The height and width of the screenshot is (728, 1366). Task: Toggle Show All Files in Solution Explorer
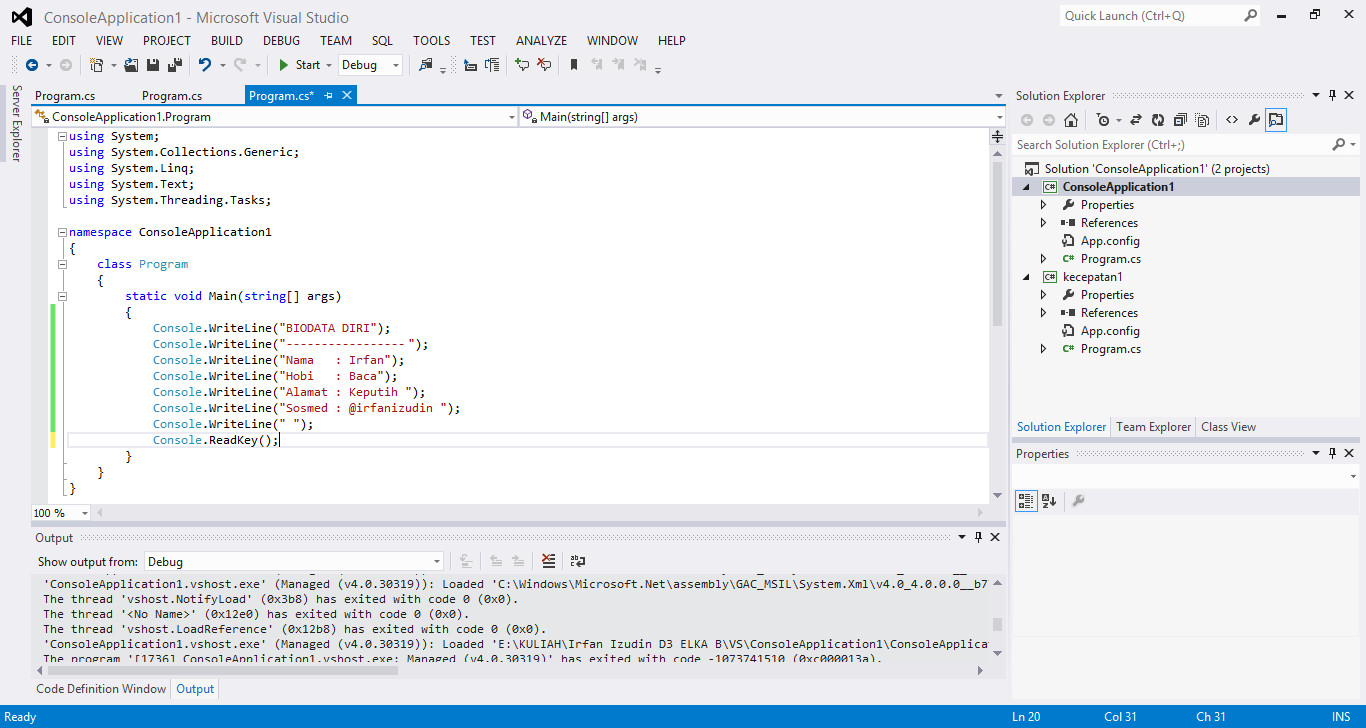click(1202, 120)
